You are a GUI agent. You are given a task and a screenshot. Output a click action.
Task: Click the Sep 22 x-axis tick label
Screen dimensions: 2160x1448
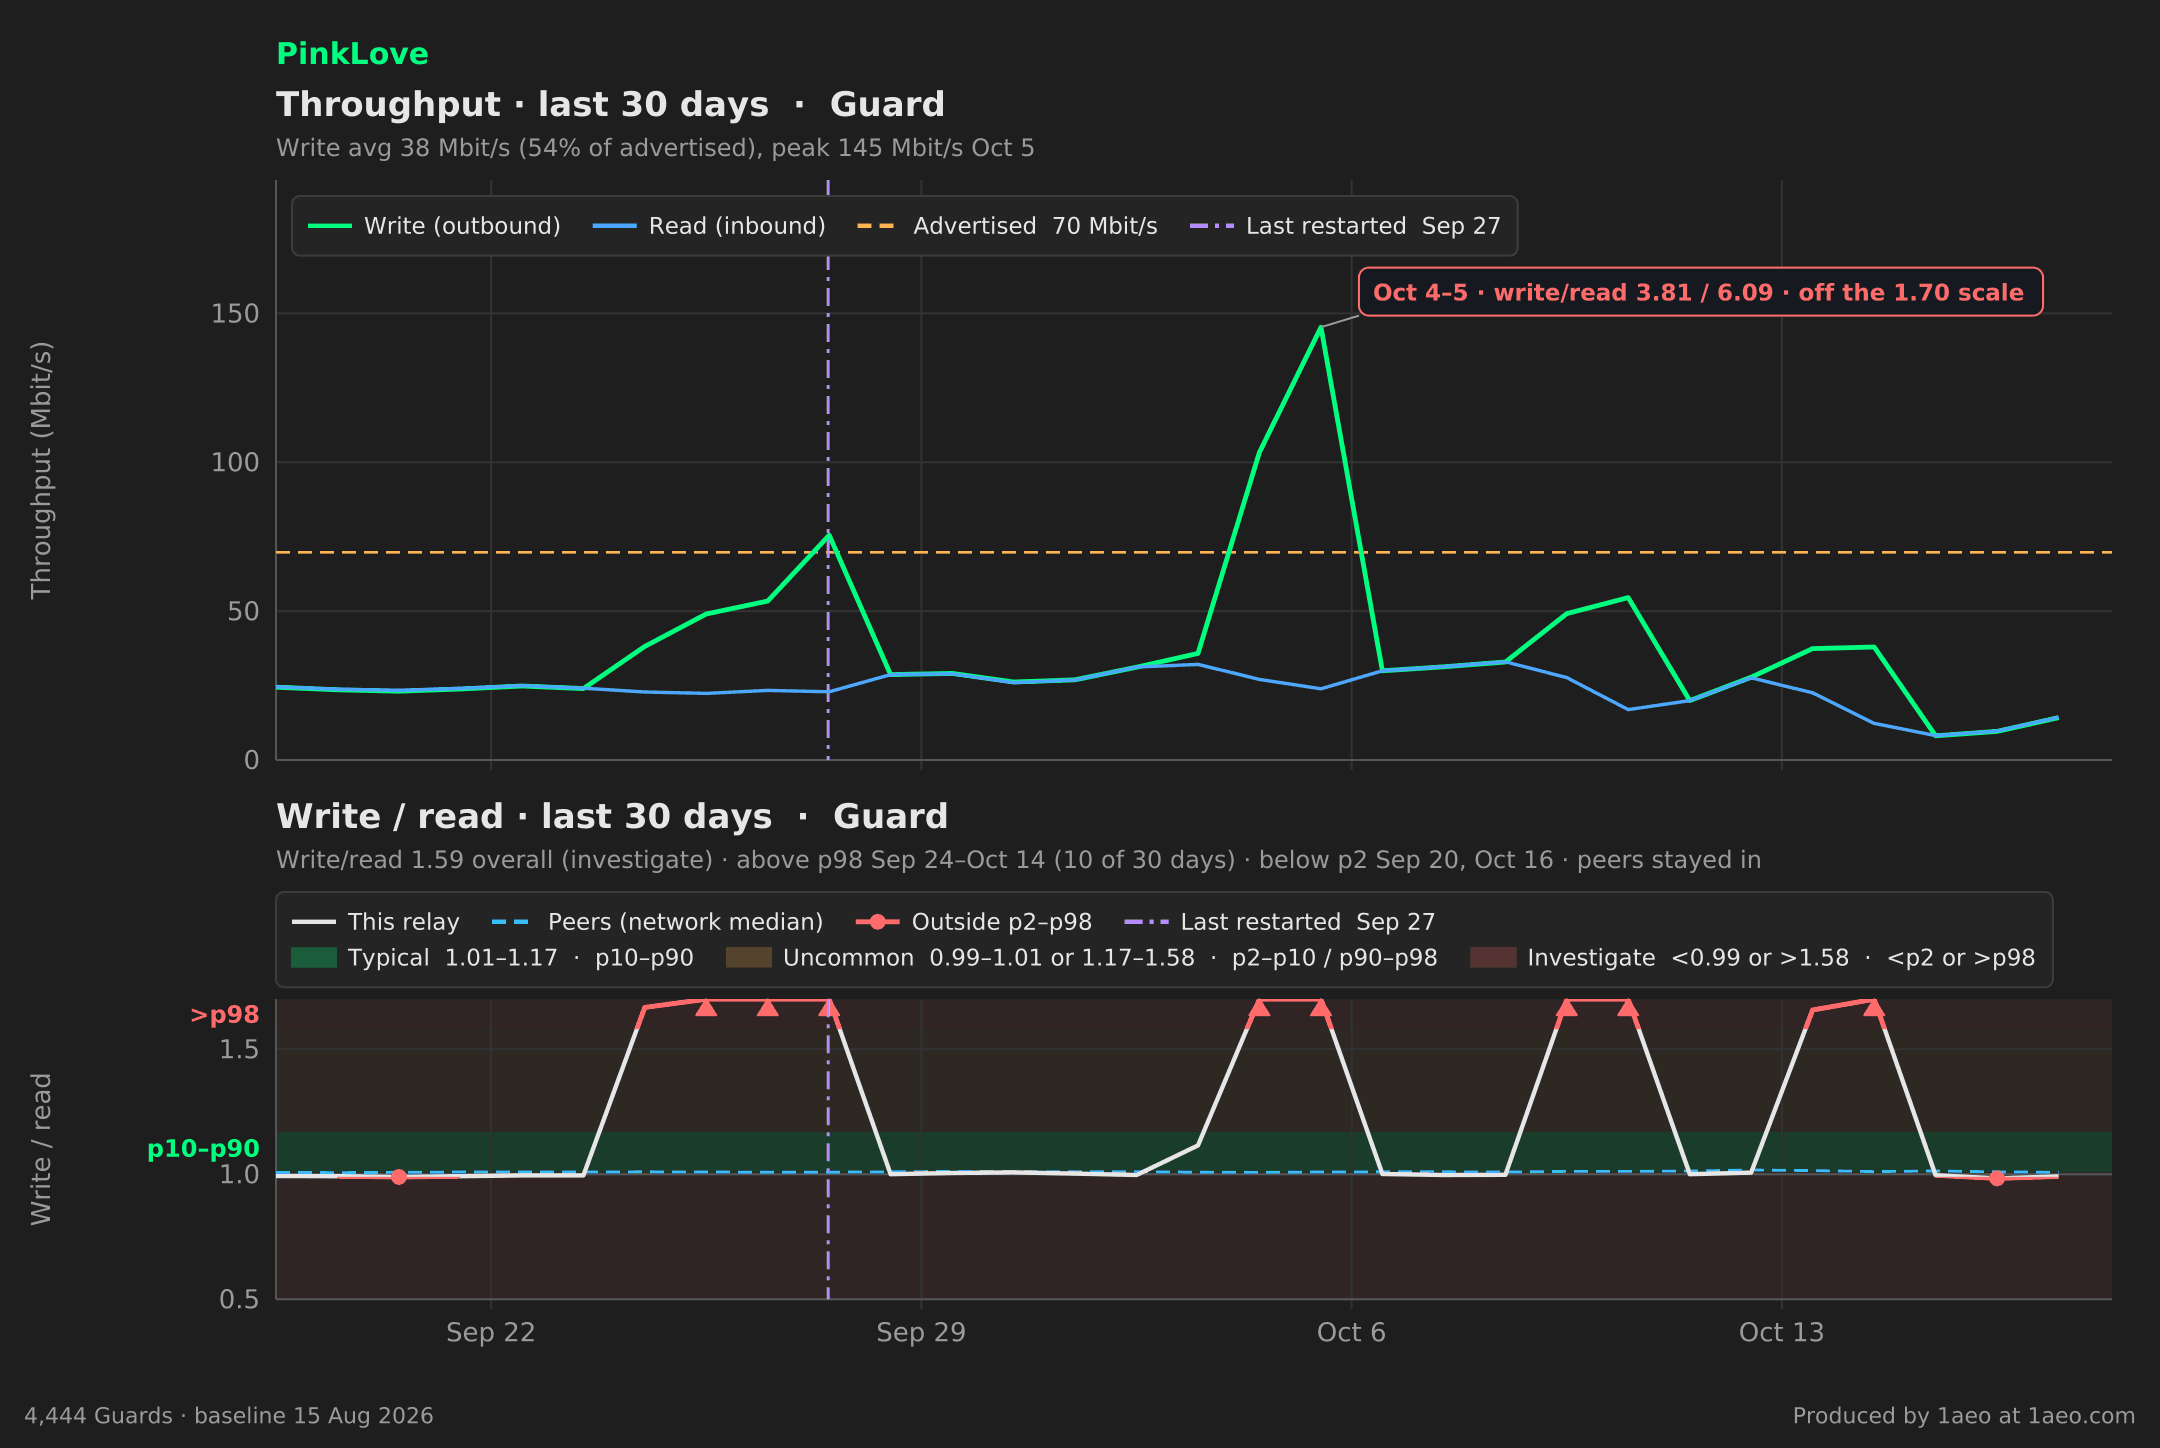pos(491,1333)
